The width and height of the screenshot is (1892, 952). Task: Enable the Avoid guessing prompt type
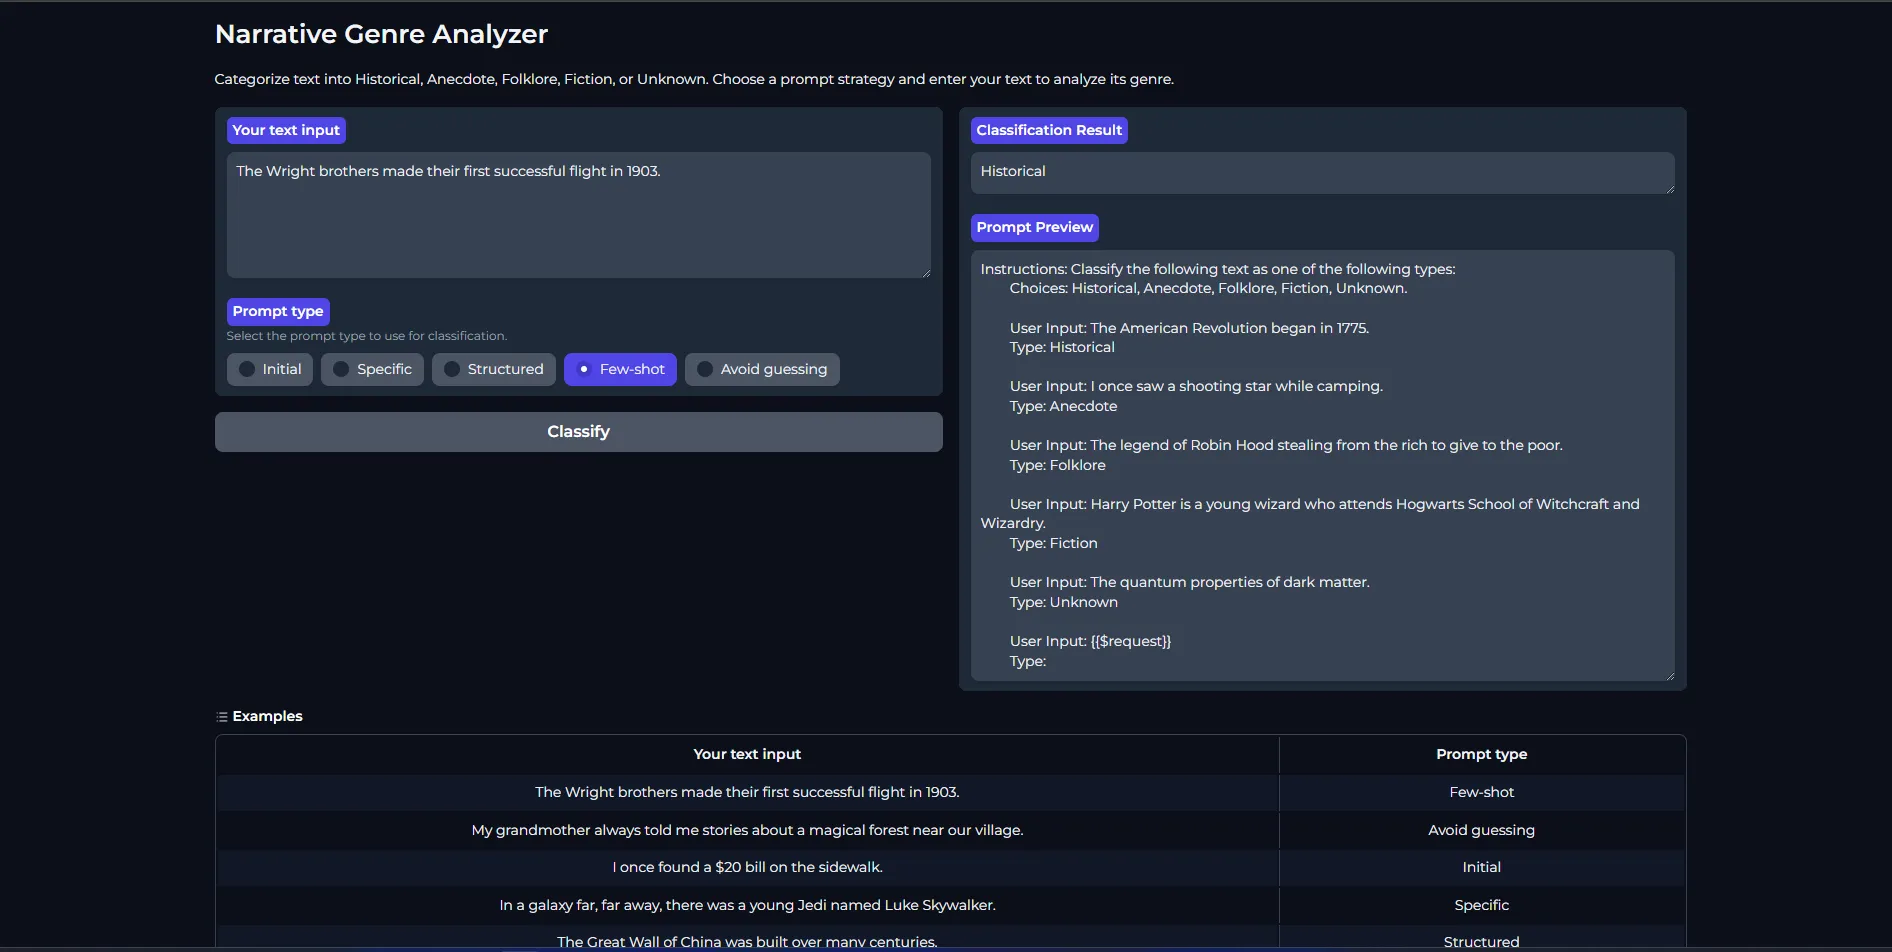[706, 369]
